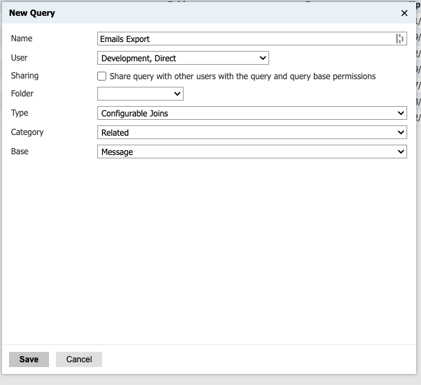Click the Folder field label
The image size is (421, 385).
point(22,93)
